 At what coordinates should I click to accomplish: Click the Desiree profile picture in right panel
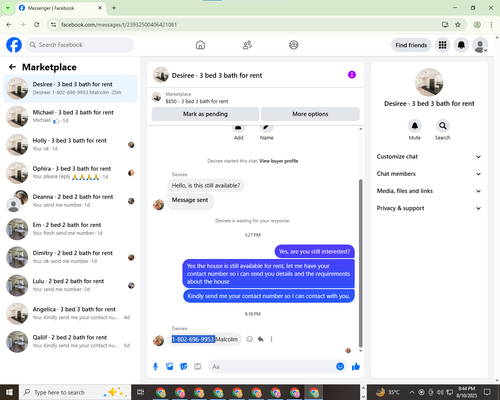[x=429, y=82]
